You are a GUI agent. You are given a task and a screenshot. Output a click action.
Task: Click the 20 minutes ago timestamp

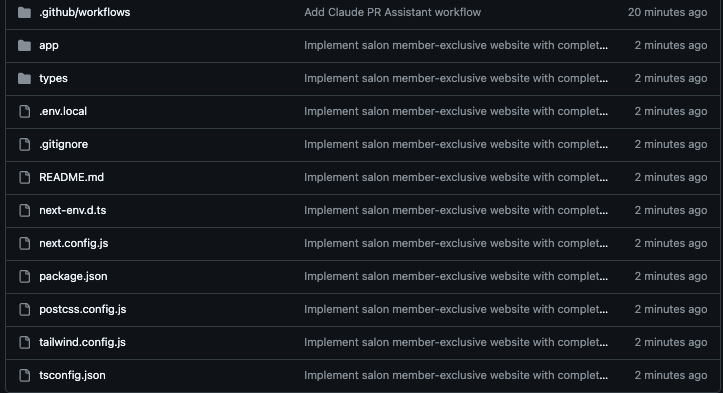click(x=667, y=12)
